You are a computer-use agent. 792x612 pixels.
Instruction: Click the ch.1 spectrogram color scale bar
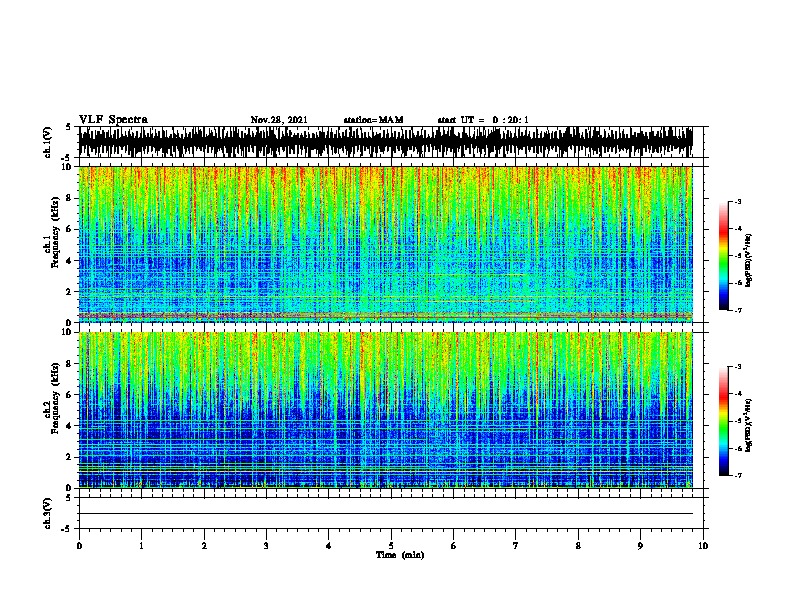[724, 256]
